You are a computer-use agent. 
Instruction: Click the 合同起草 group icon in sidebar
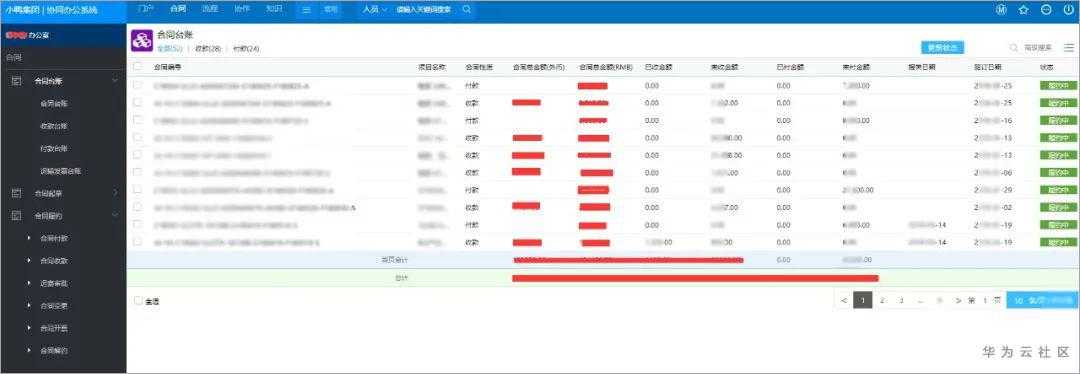pyautogui.click(x=17, y=194)
